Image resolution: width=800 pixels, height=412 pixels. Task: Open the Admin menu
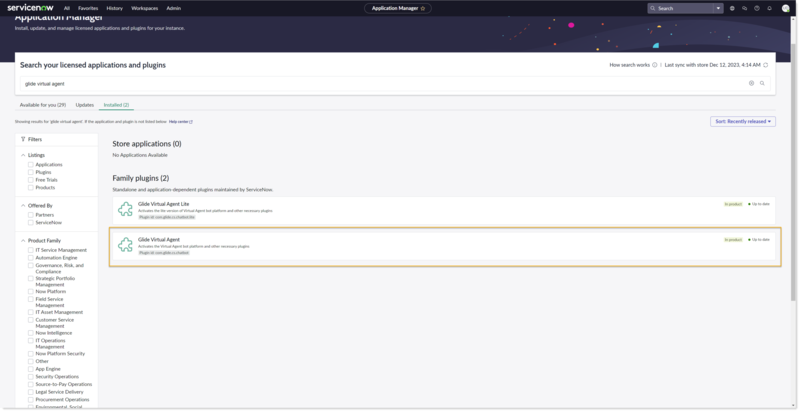[x=173, y=8]
